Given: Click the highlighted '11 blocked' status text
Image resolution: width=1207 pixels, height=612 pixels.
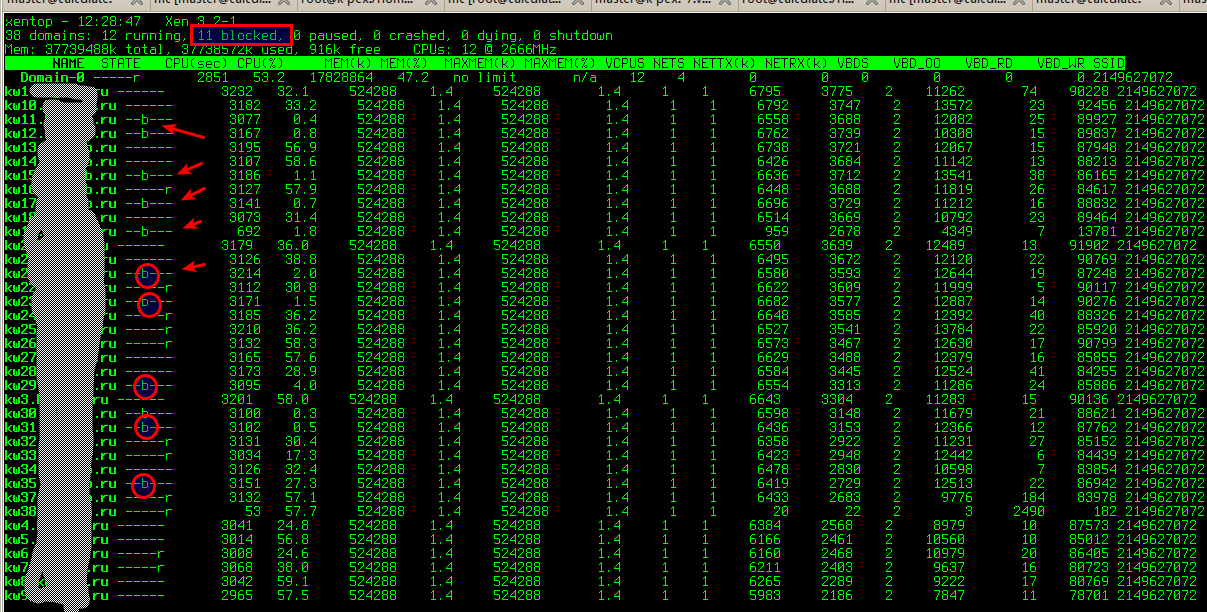Looking at the screenshot, I should 240,35.
